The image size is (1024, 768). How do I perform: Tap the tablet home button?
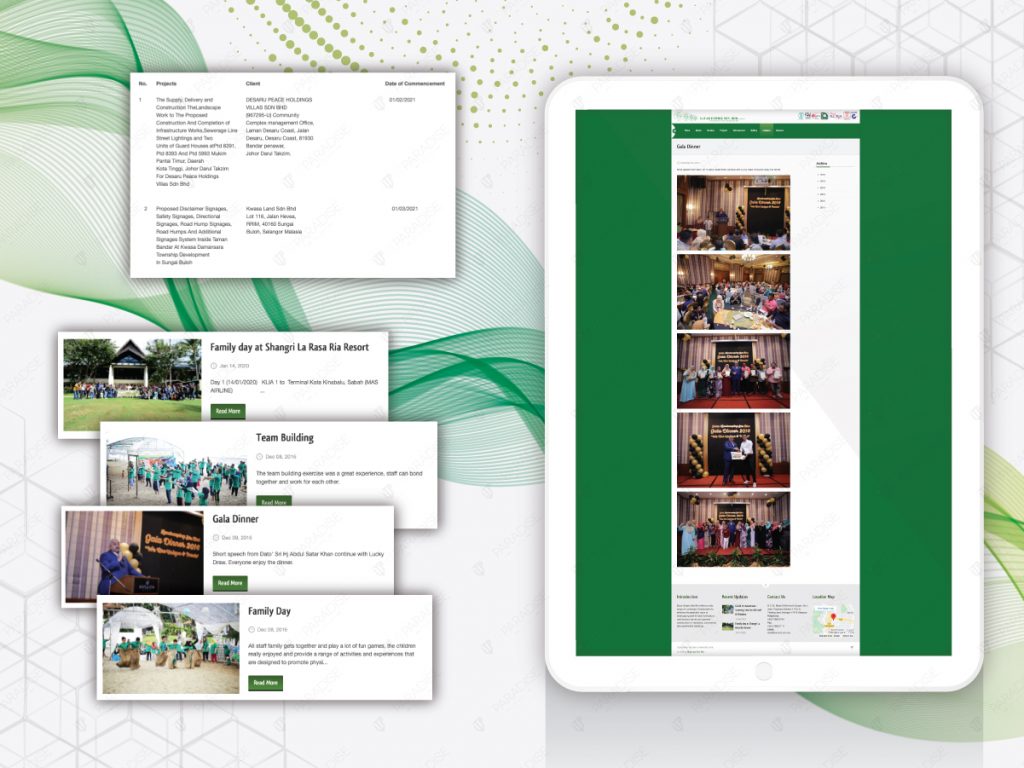tap(763, 671)
